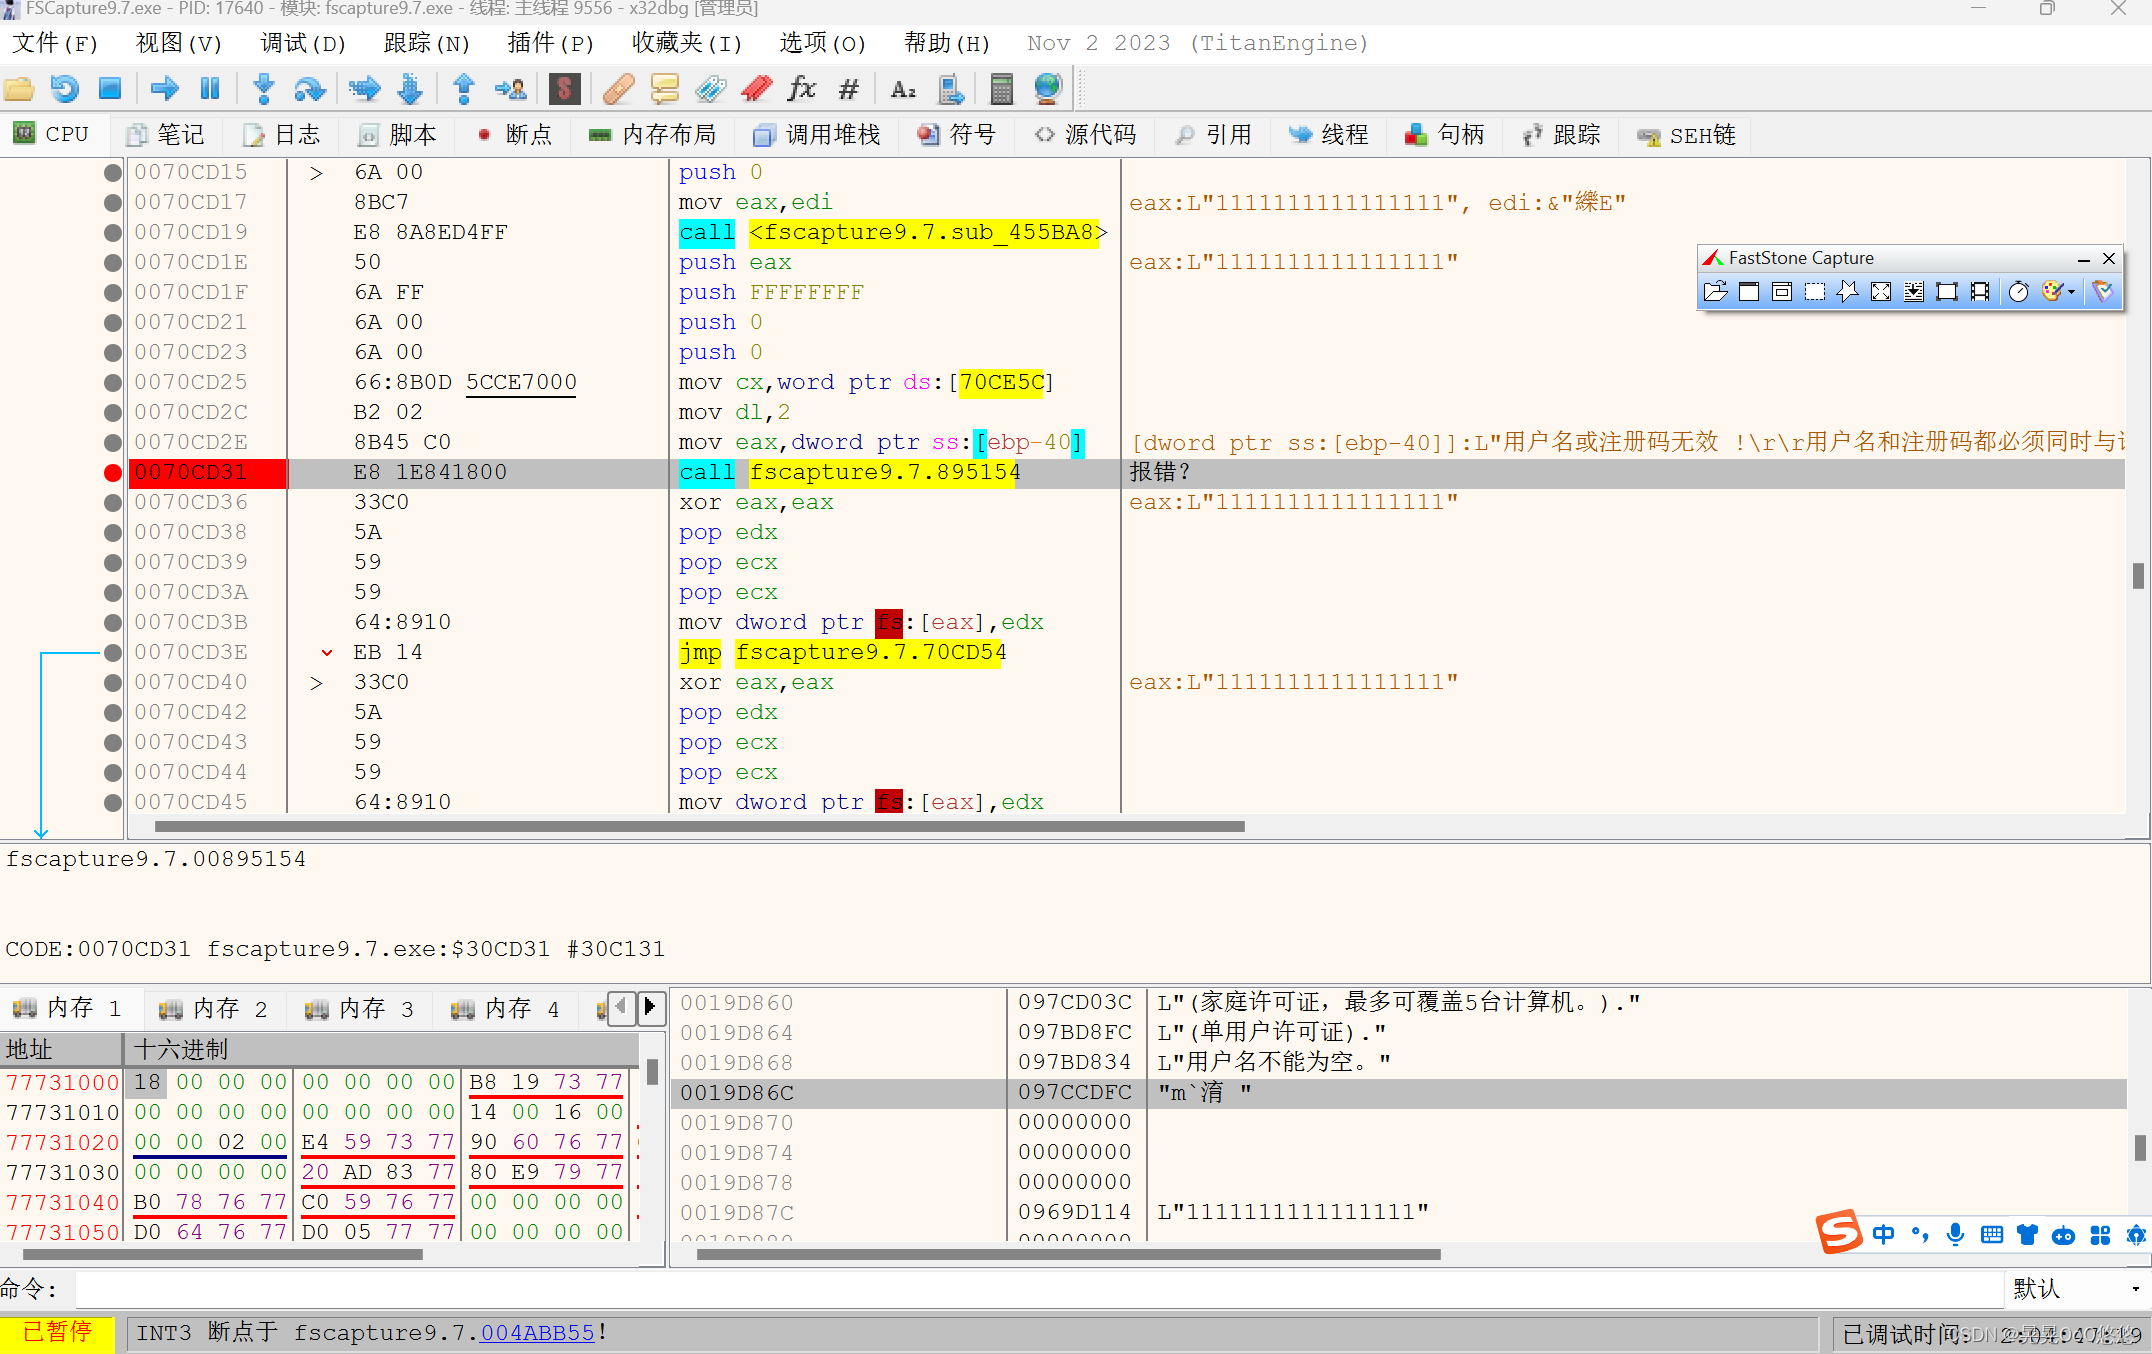Click the Step Into icon
This screenshot has width=2152, height=1354.
tap(263, 88)
